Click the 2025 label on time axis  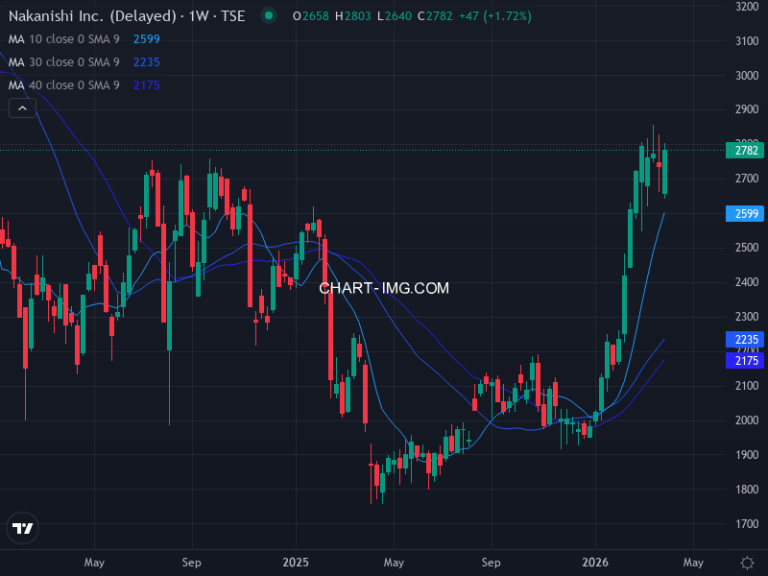295,562
